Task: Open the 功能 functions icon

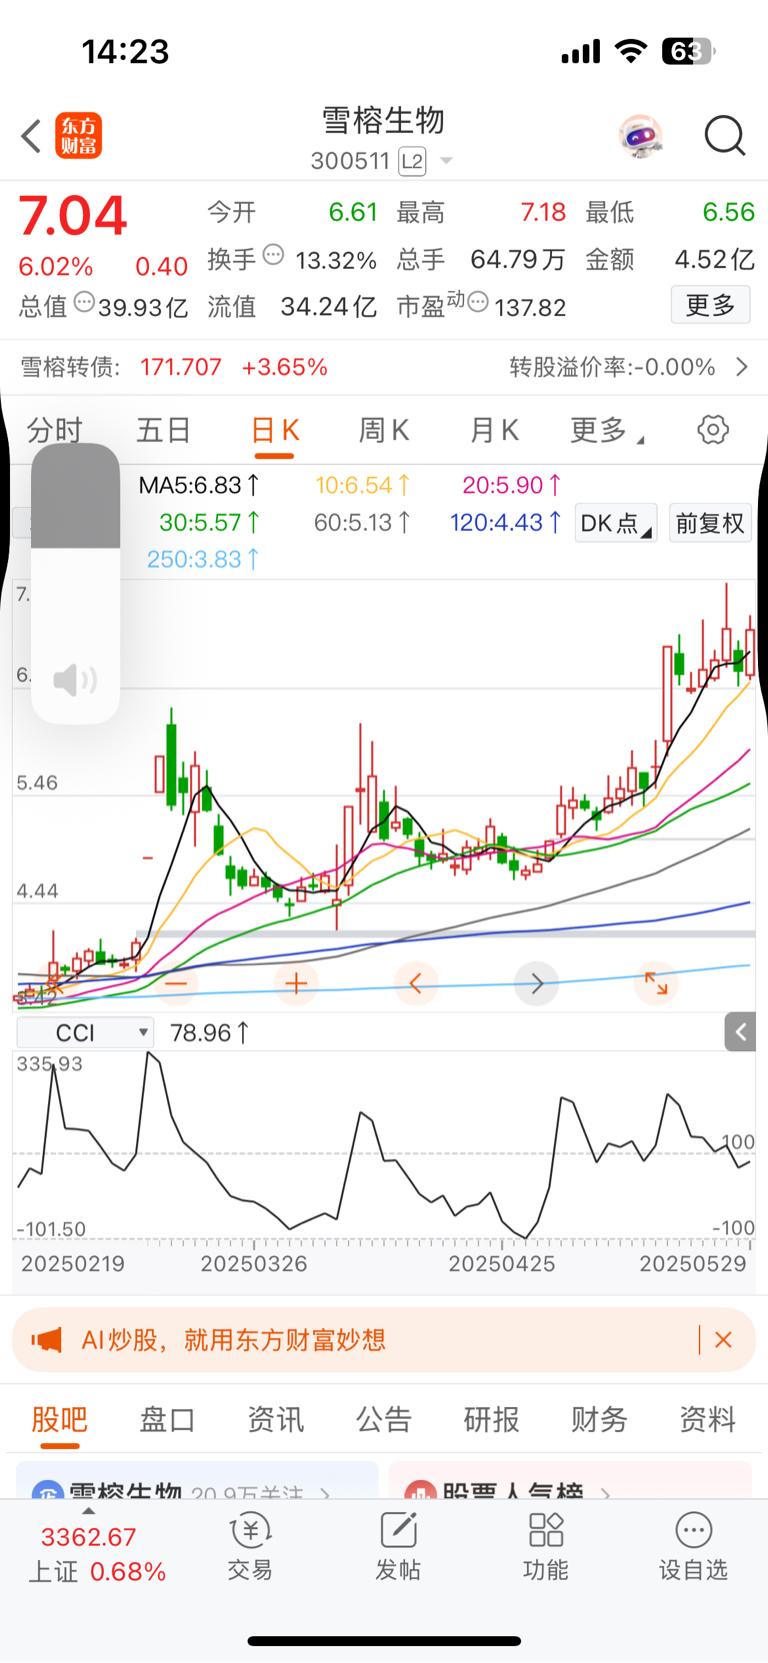Action: click(x=546, y=1546)
